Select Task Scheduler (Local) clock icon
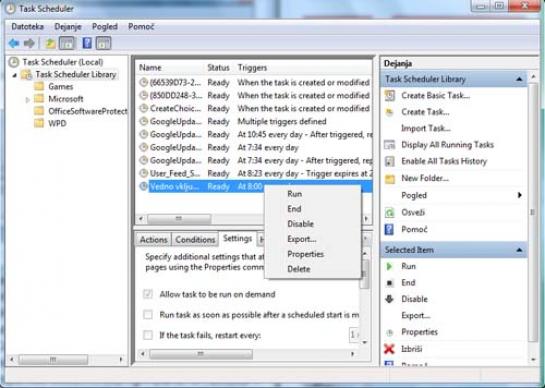This screenshot has width=545, height=388. click(14, 62)
